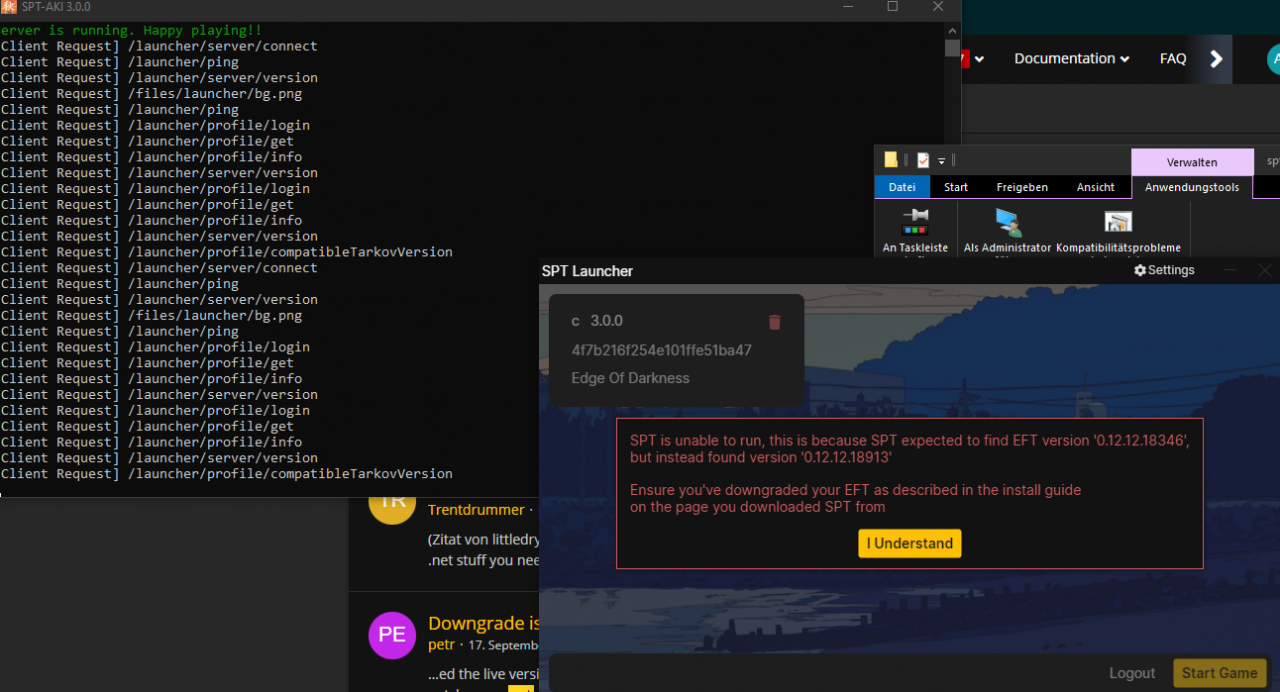Open the Datei tab in Explorer
The width and height of the screenshot is (1280, 692).
pos(902,187)
